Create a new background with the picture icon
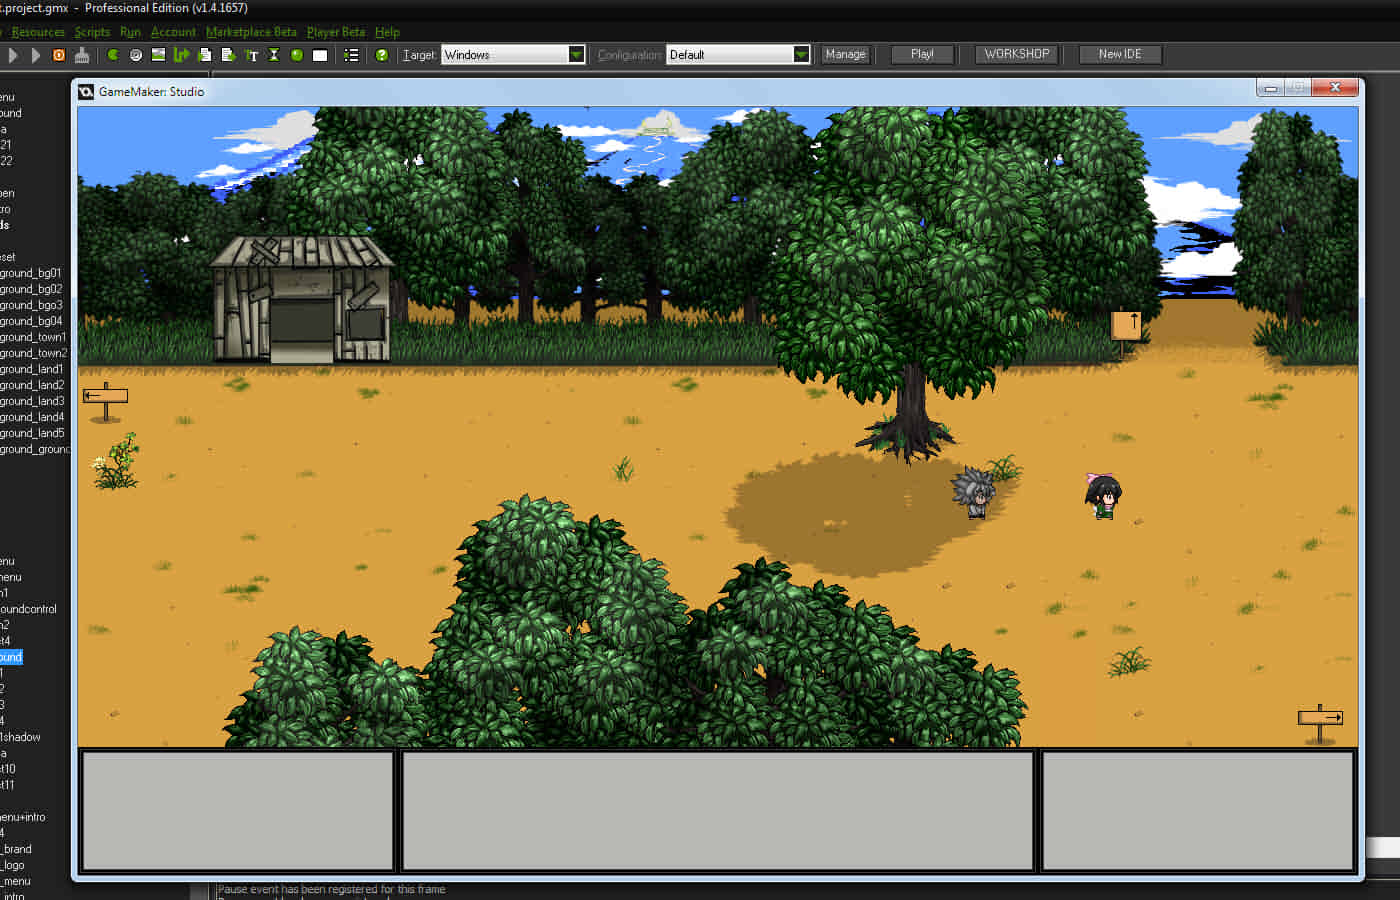 coord(158,55)
